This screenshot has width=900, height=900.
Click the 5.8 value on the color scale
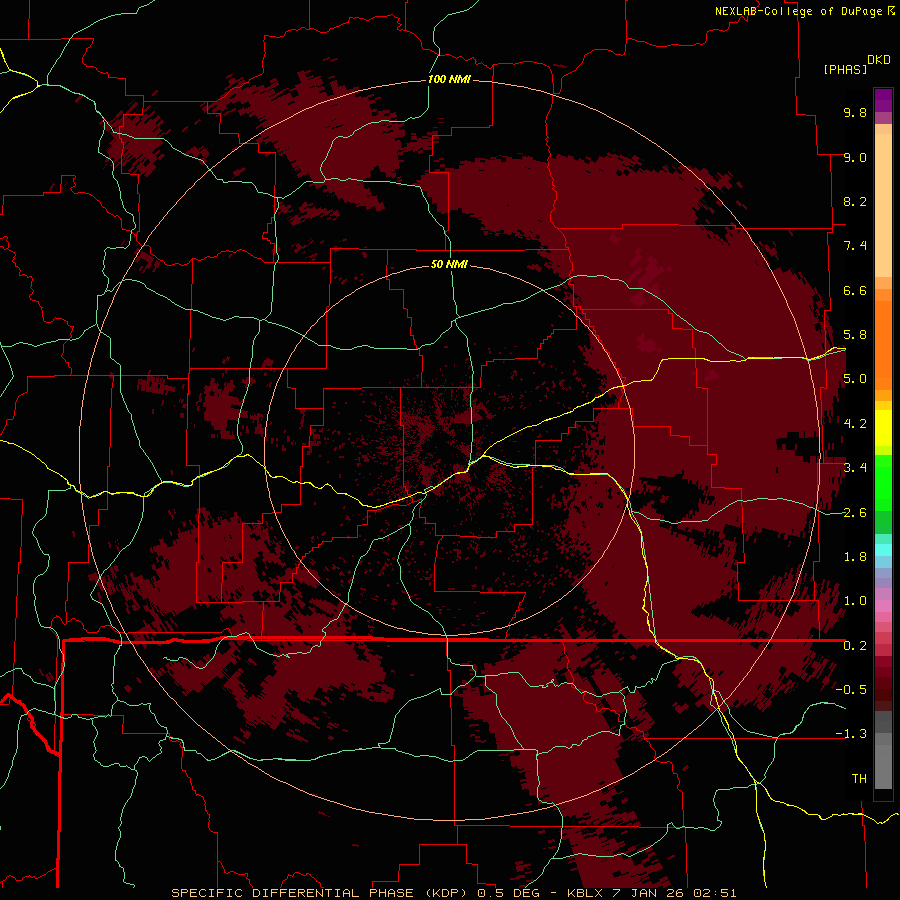pos(855,335)
